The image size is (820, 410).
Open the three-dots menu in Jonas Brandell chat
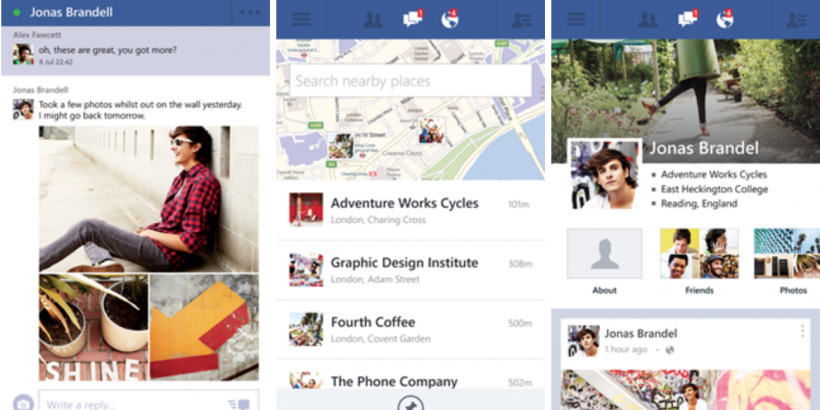(250, 13)
